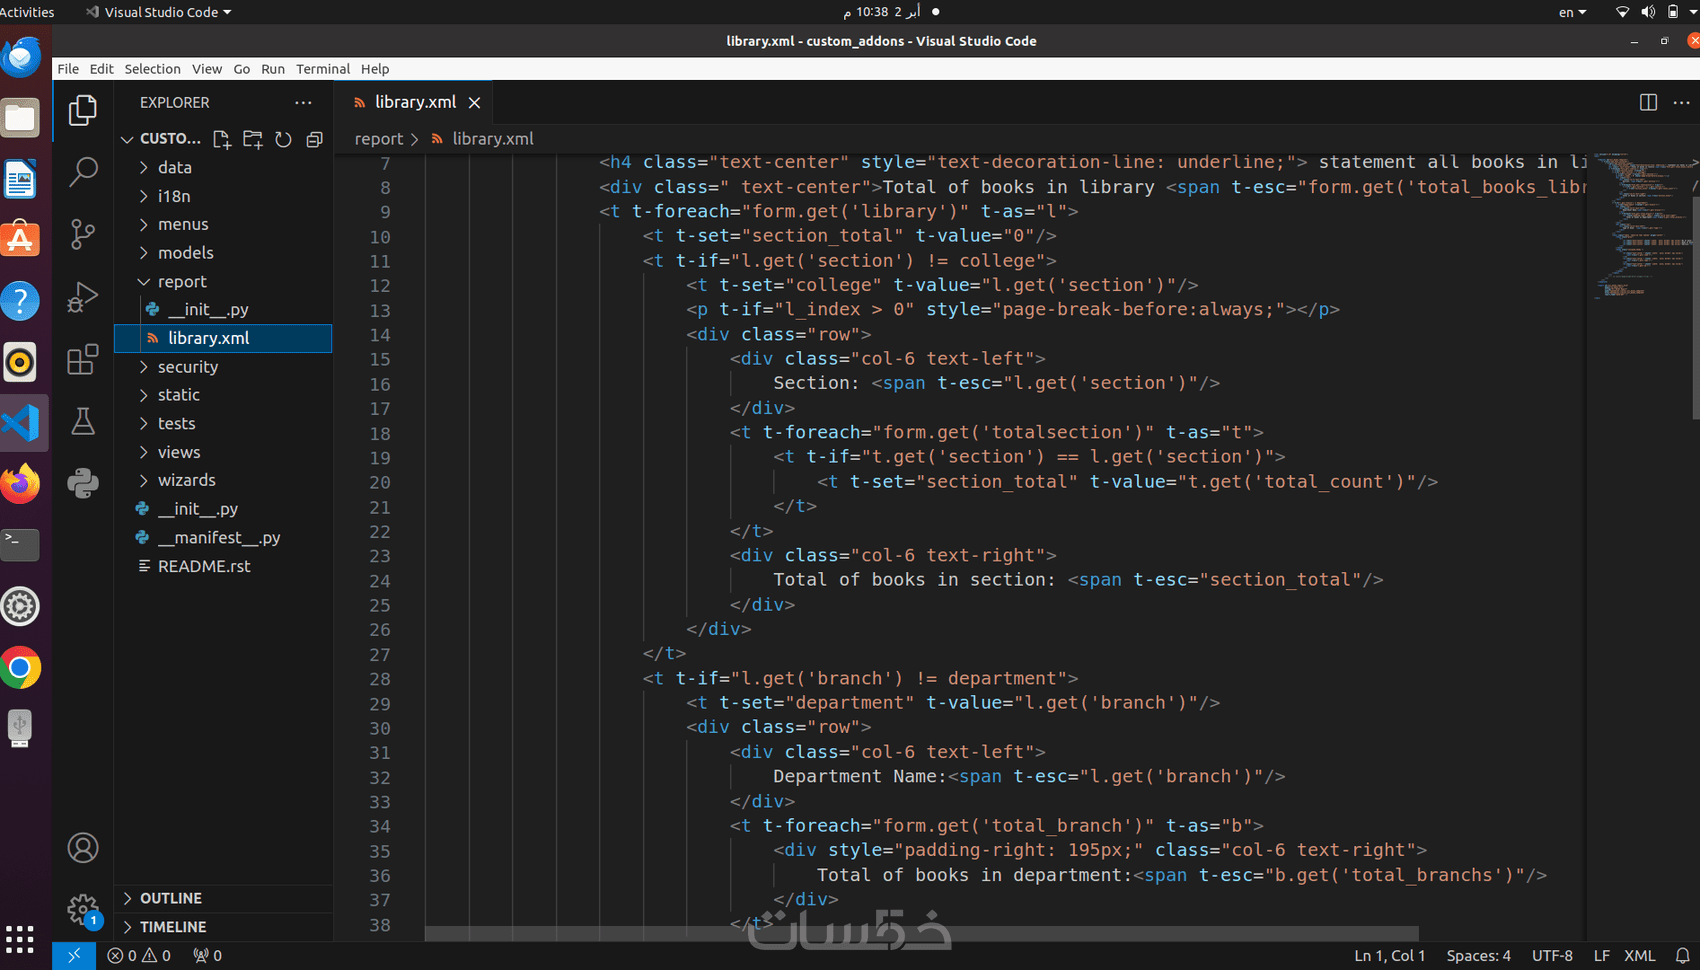Refresh the Explorer file tree
This screenshot has width=1700, height=970.
pyautogui.click(x=284, y=139)
